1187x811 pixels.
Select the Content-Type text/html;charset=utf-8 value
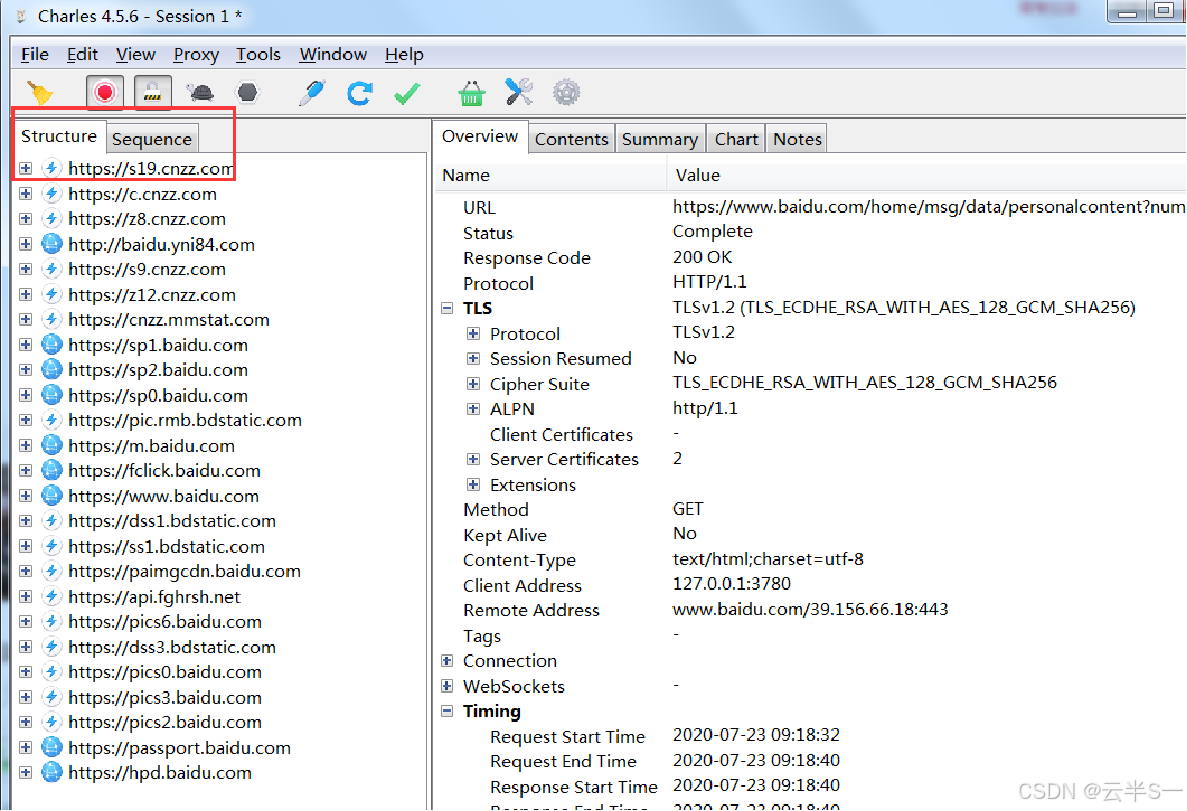(768, 559)
